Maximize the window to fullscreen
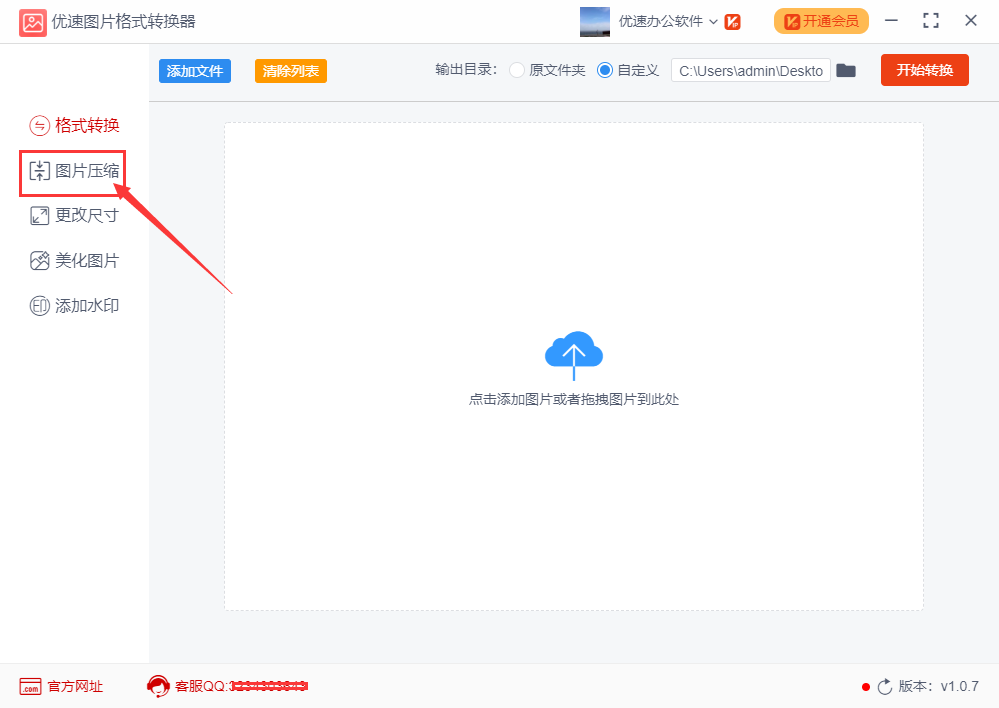Screen dimensions: 999x708 tap(931, 21)
